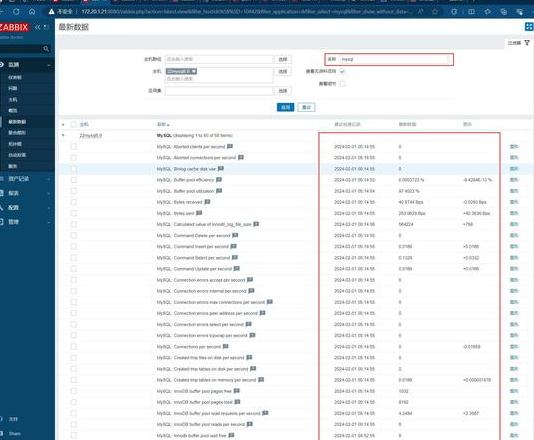Click the not-secure warning icon in address bar
This screenshot has height=440, width=534.
(x=51, y=12)
